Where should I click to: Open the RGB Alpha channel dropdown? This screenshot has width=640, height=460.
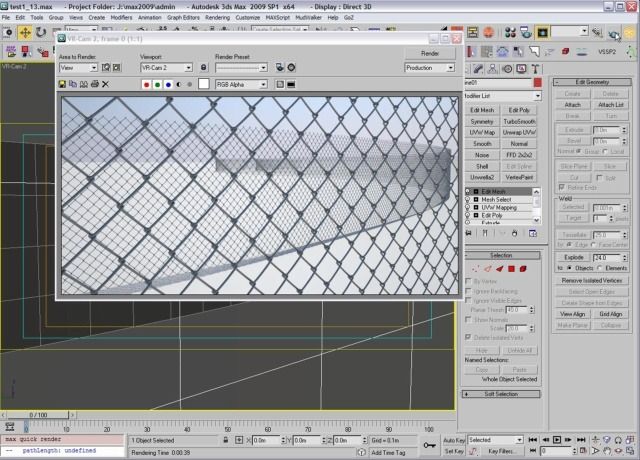pyautogui.click(x=241, y=84)
